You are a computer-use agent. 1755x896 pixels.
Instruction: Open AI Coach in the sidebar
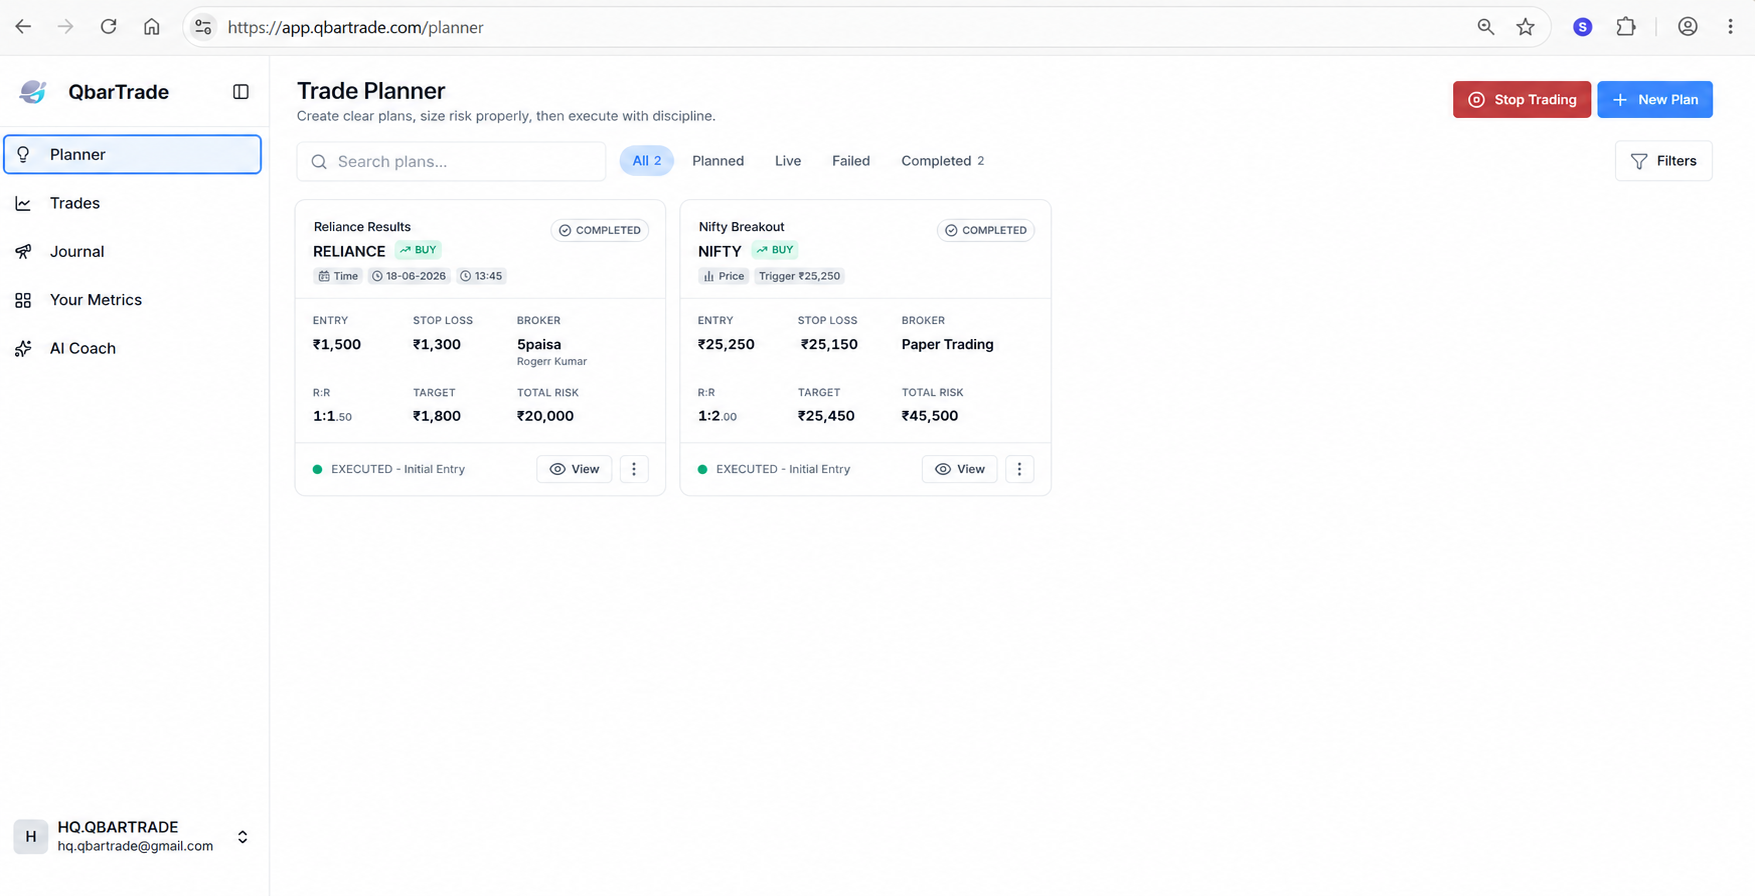click(x=133, y=348)
